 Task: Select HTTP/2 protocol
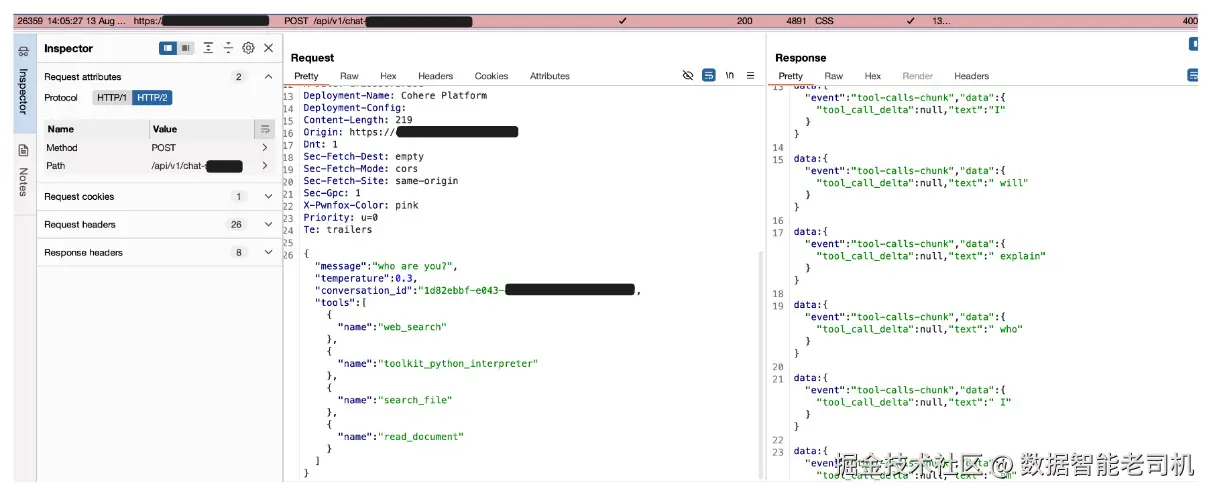153,97
